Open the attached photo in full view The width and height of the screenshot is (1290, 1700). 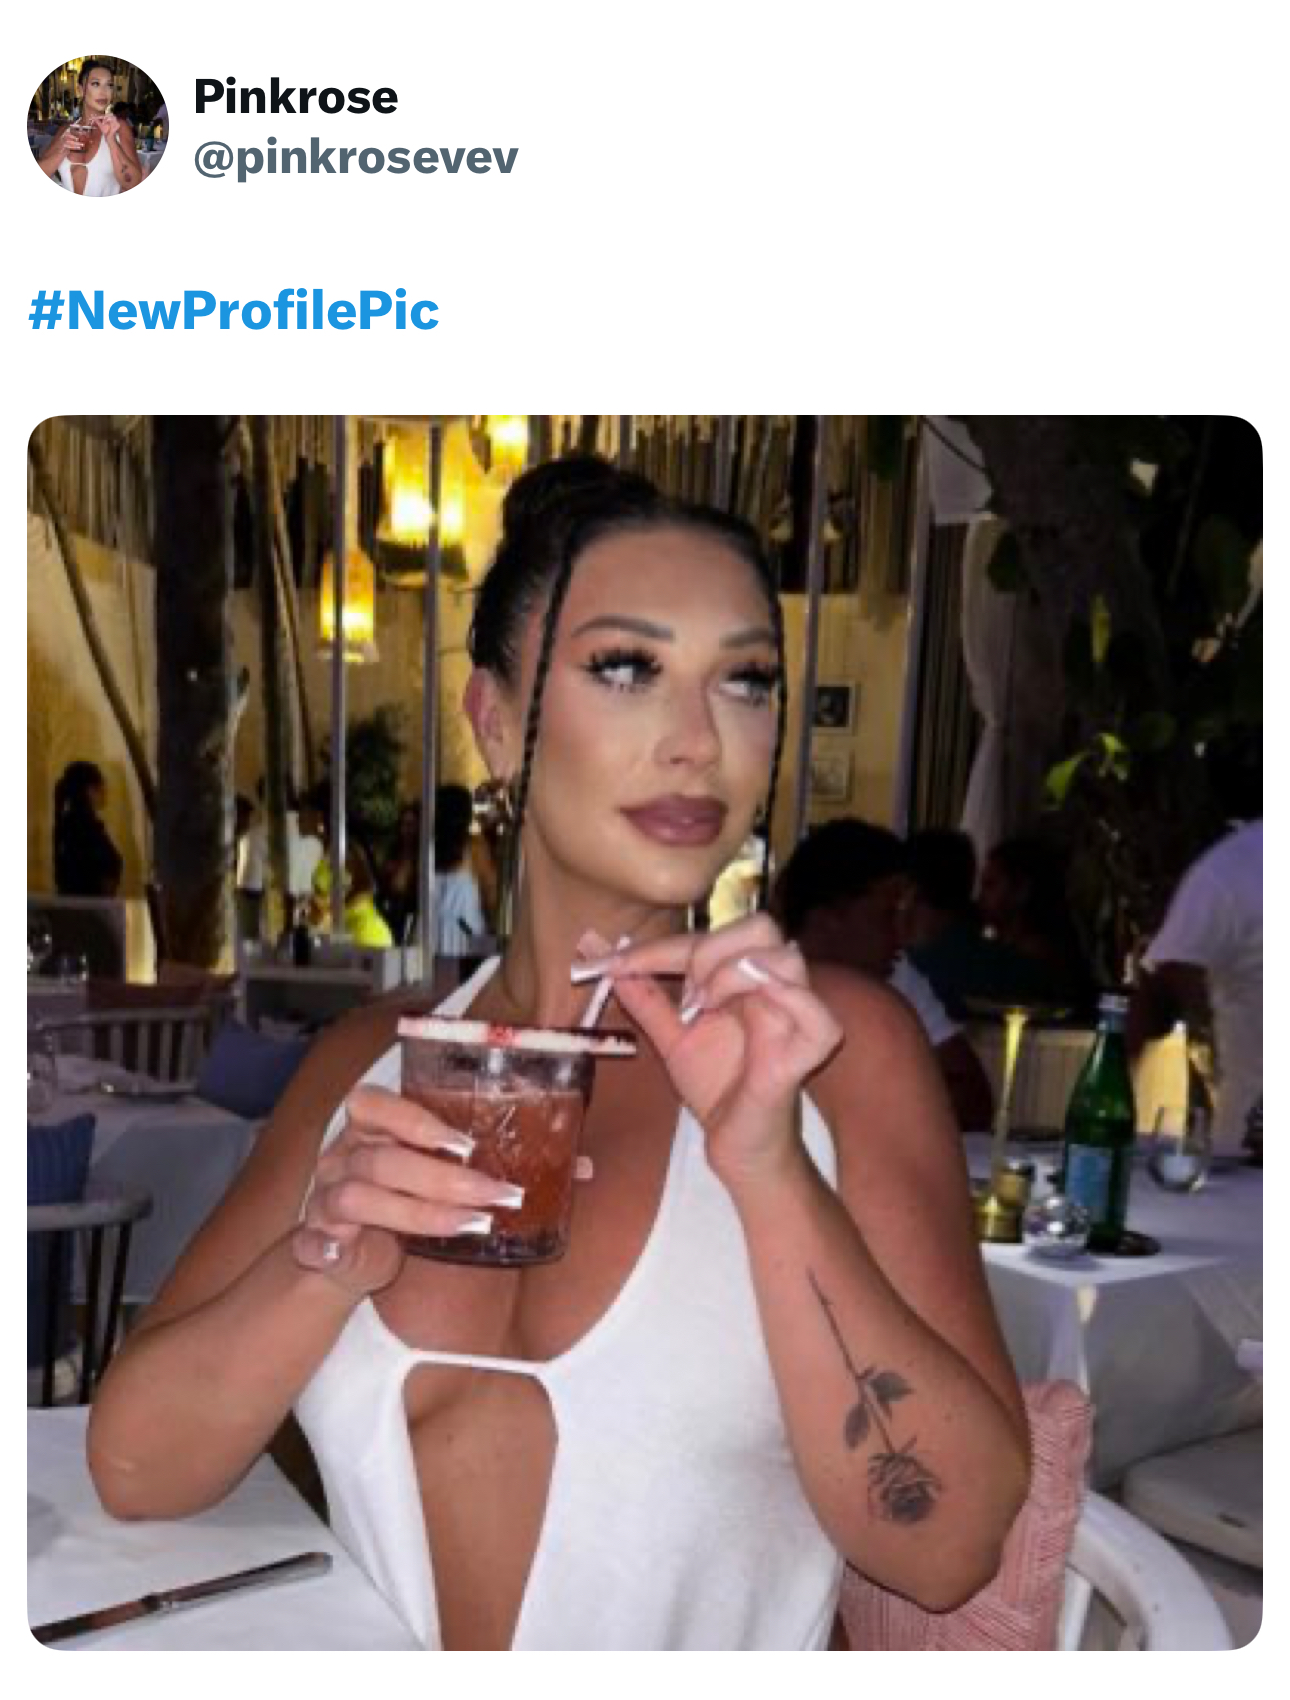645,1032
